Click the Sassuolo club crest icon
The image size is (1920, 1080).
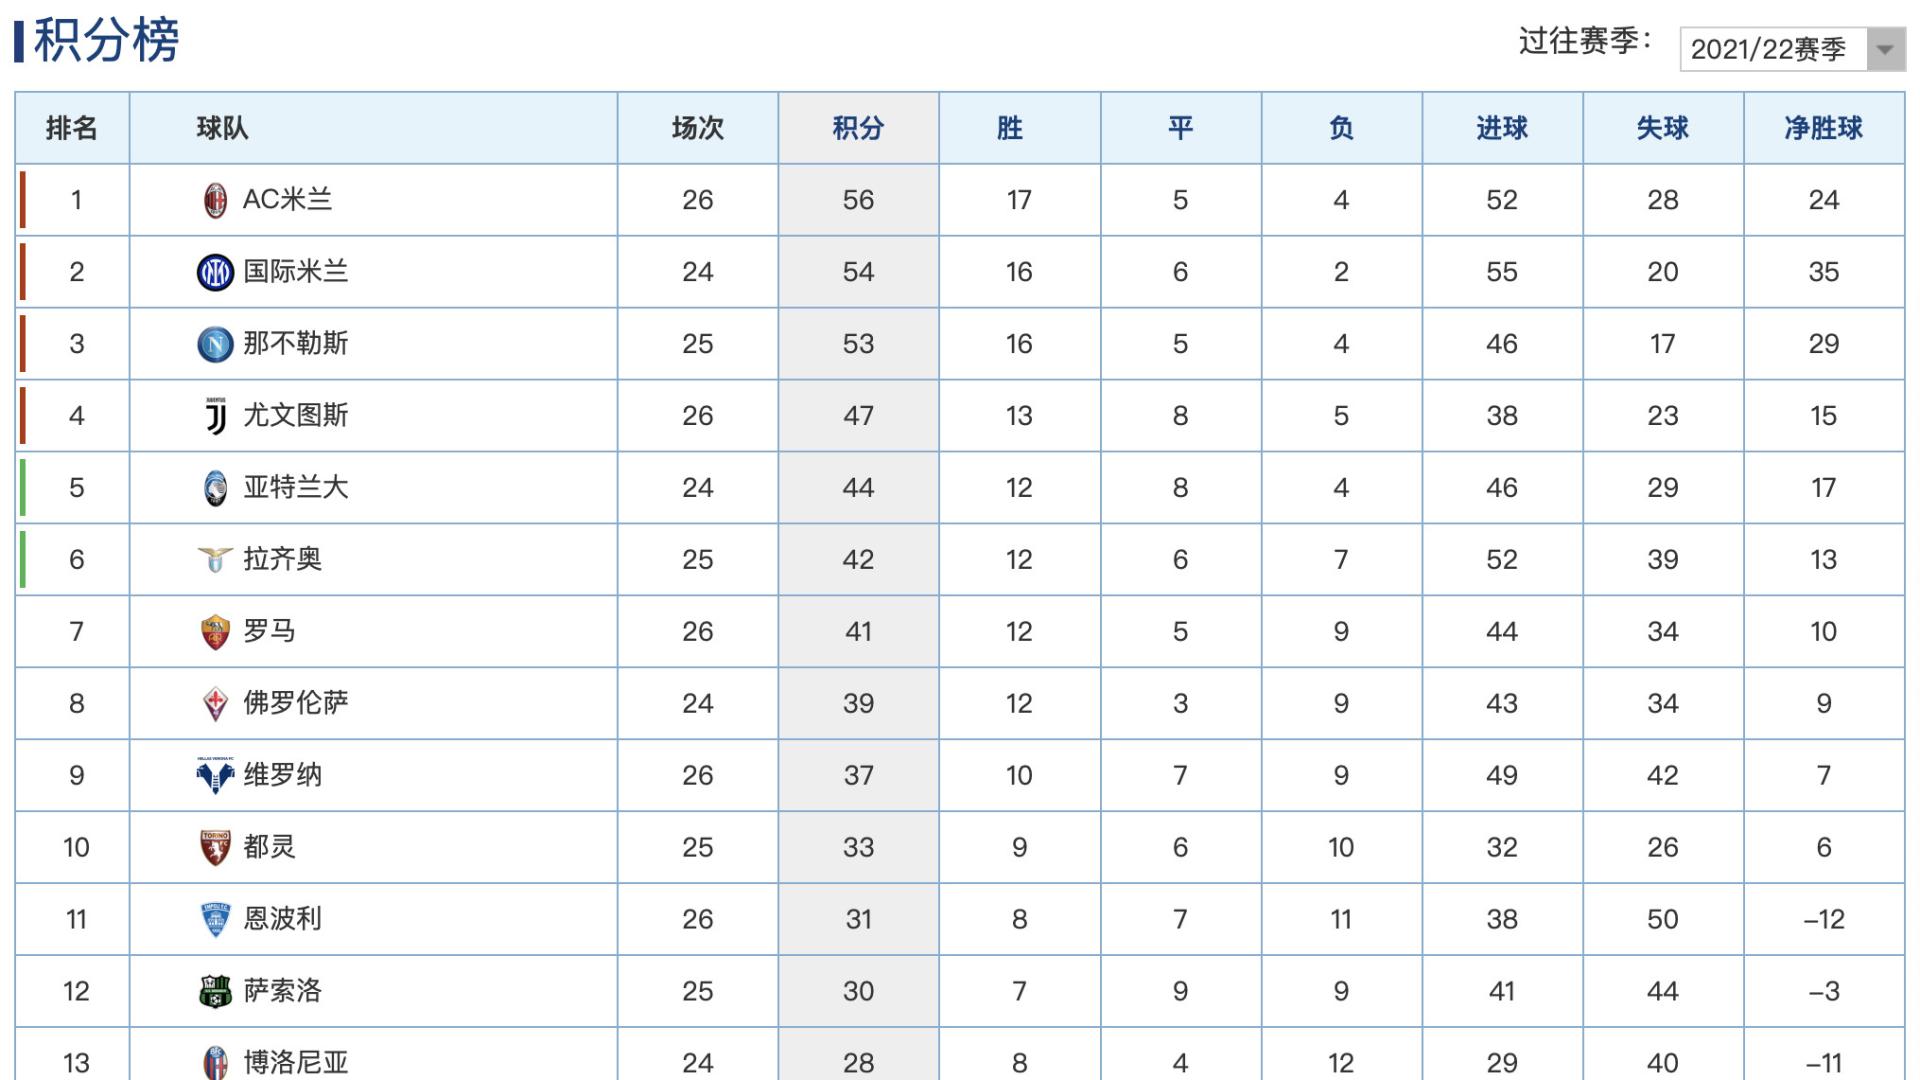pyautogui.click(x=215, y=991)
